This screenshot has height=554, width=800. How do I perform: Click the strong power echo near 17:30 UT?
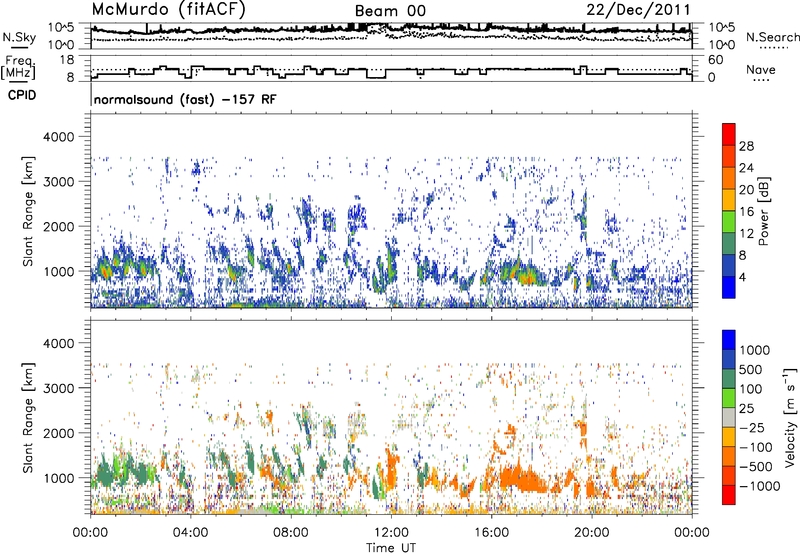526,277
